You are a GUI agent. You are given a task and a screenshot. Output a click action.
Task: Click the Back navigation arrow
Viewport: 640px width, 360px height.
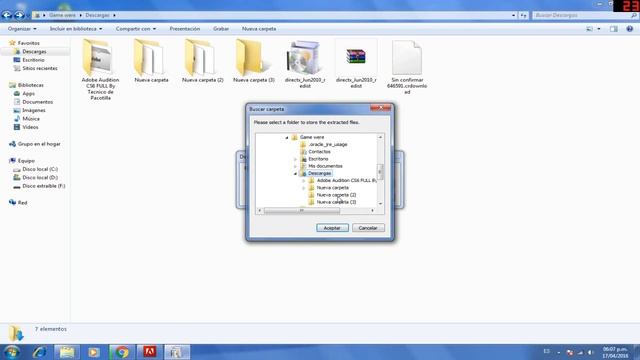[7, 15]
